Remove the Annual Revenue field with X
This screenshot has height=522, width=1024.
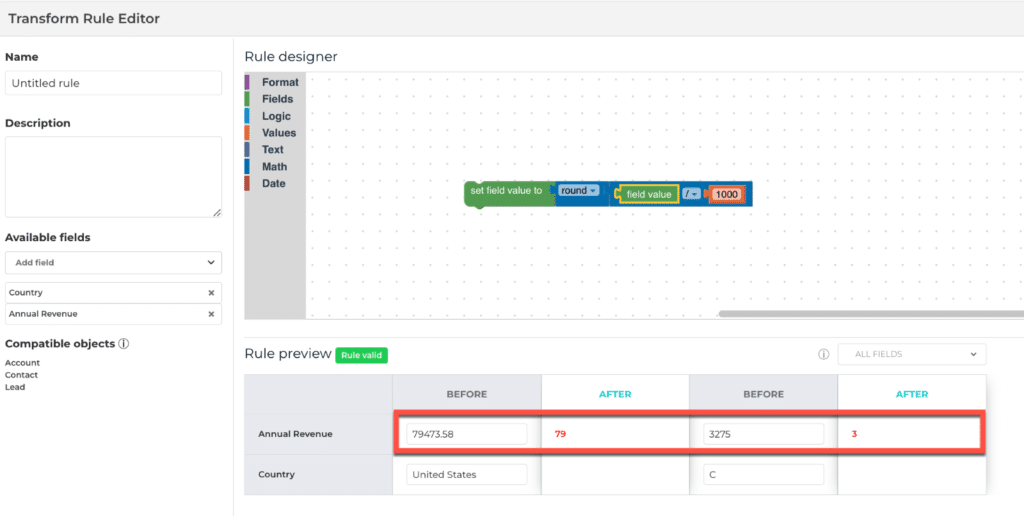[x=211, y=314]
